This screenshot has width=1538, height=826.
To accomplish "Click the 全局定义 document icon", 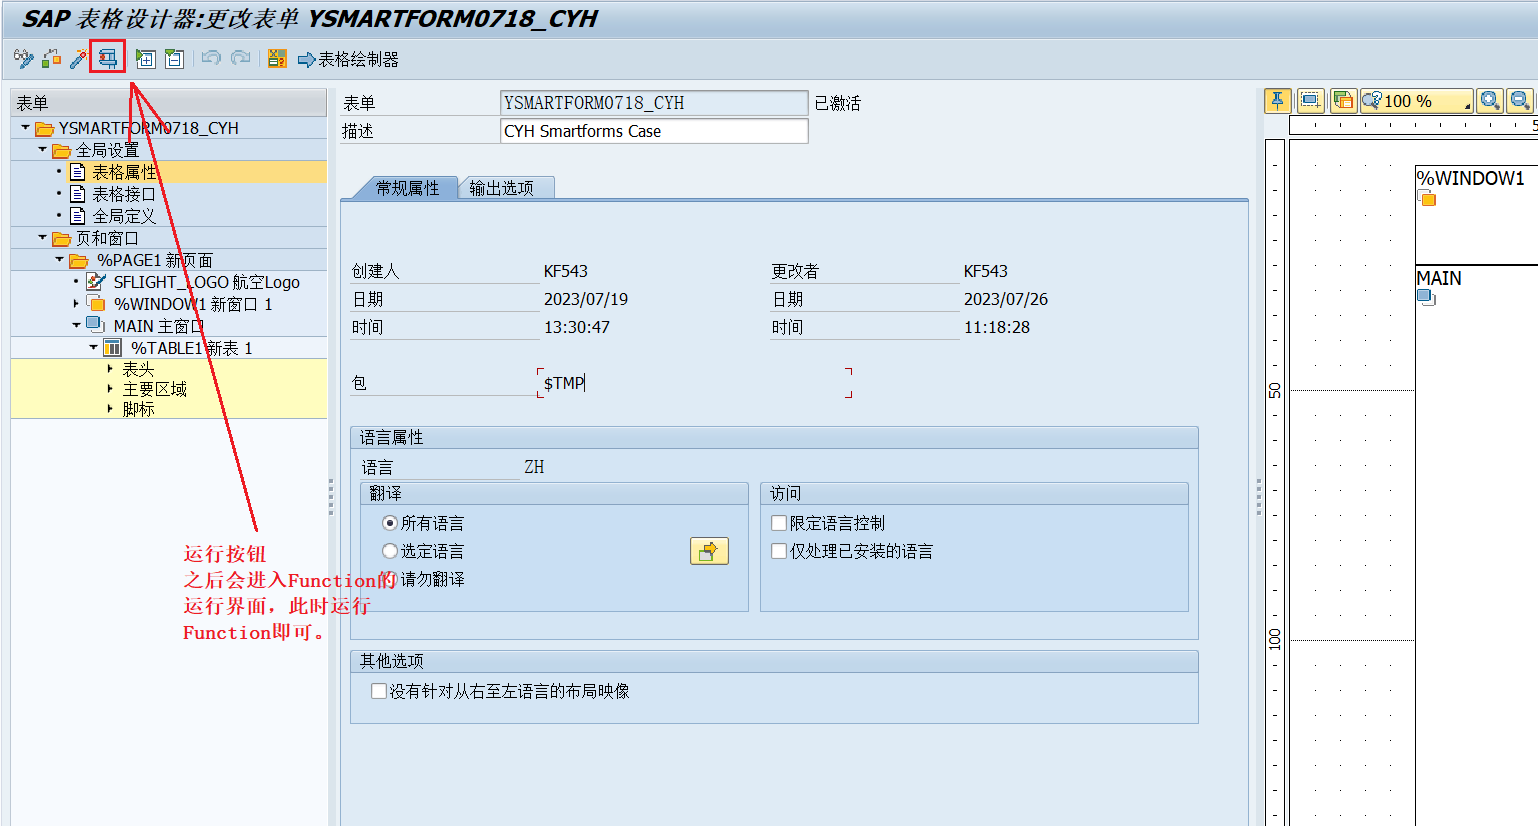I will coord(77,216).
